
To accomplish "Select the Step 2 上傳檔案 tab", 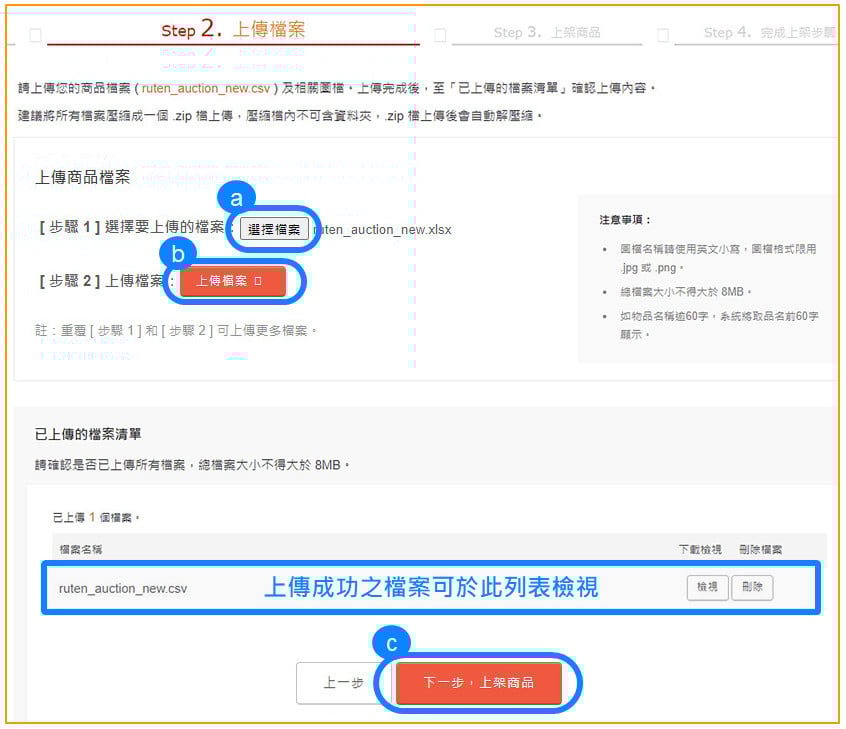I will coord(233,30).
